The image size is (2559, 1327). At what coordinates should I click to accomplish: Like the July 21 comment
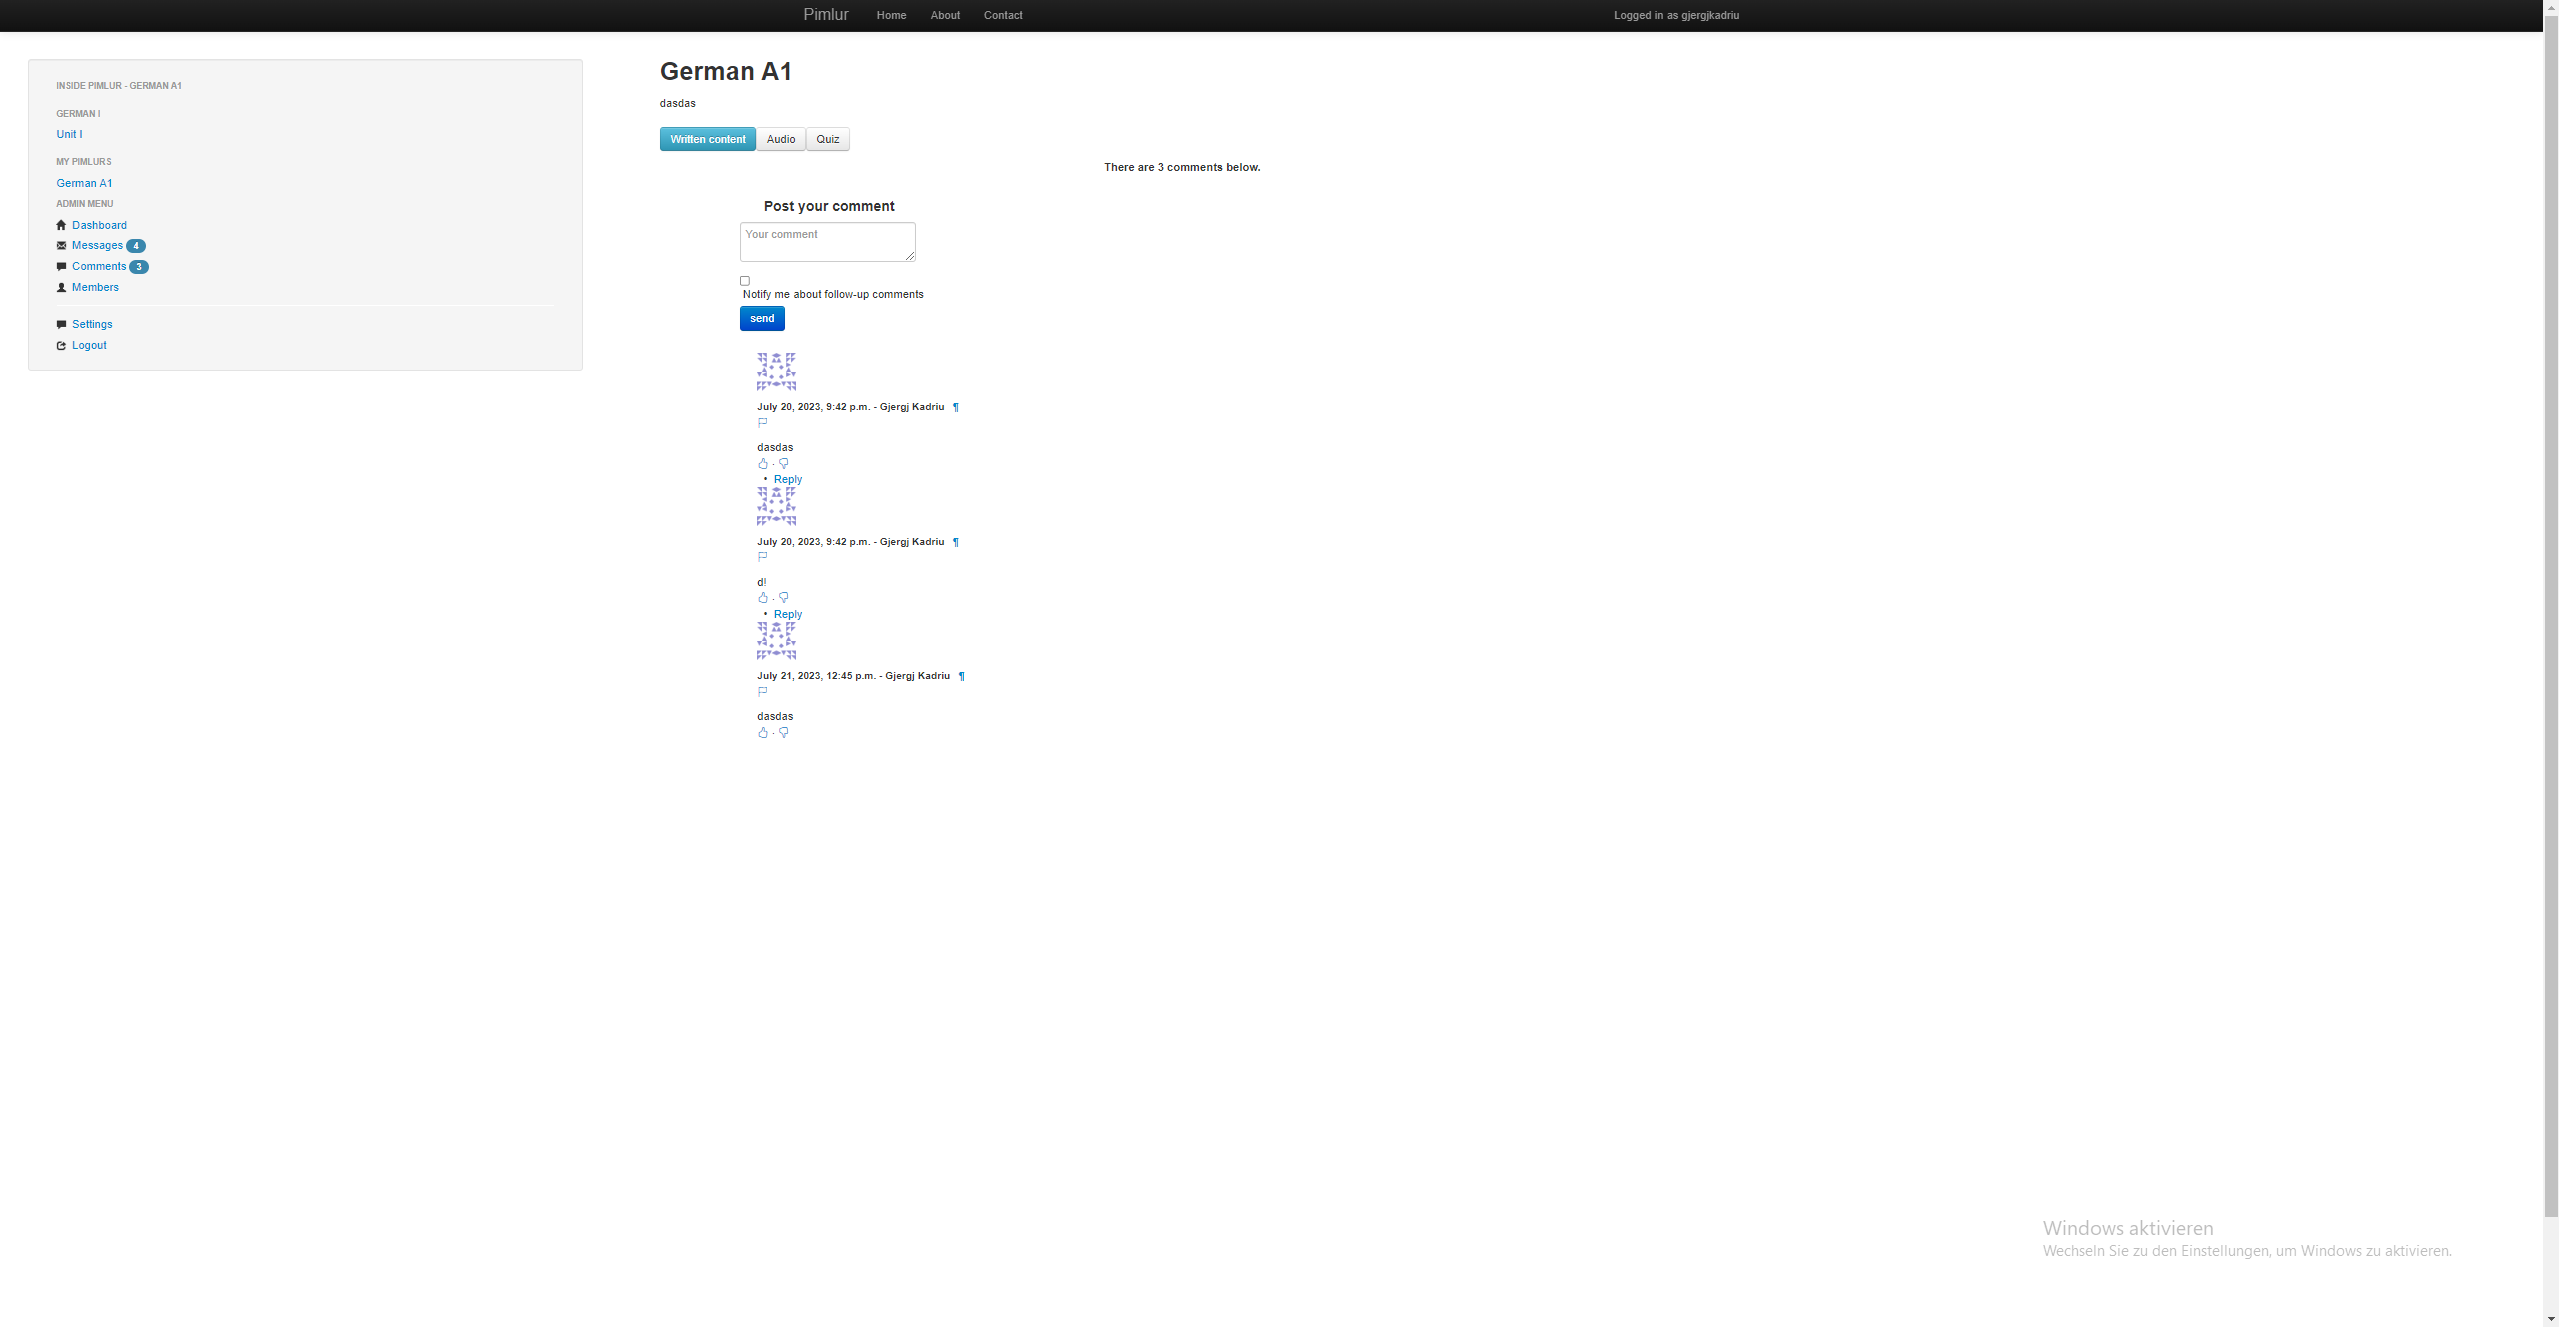click(x=763, y=732)
